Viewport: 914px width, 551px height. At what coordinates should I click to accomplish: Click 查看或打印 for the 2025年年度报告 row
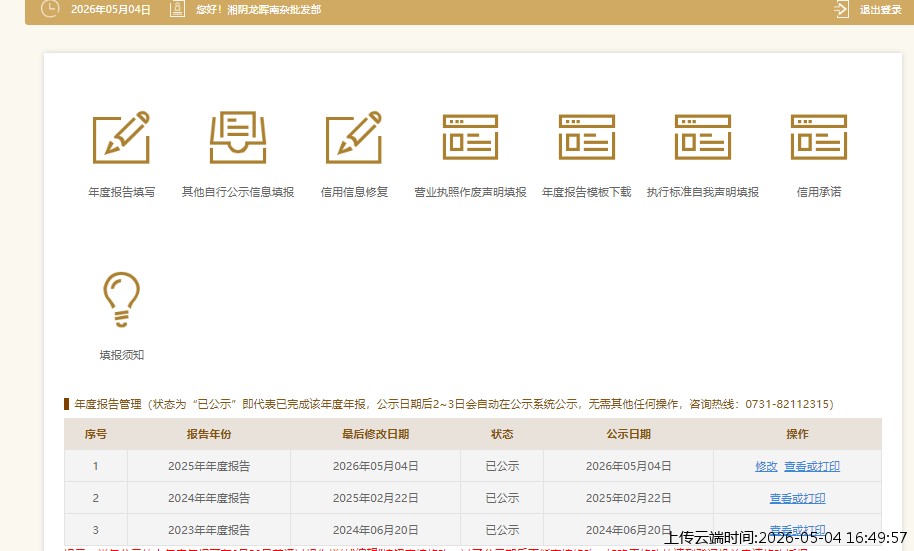(x=812, y=466)
